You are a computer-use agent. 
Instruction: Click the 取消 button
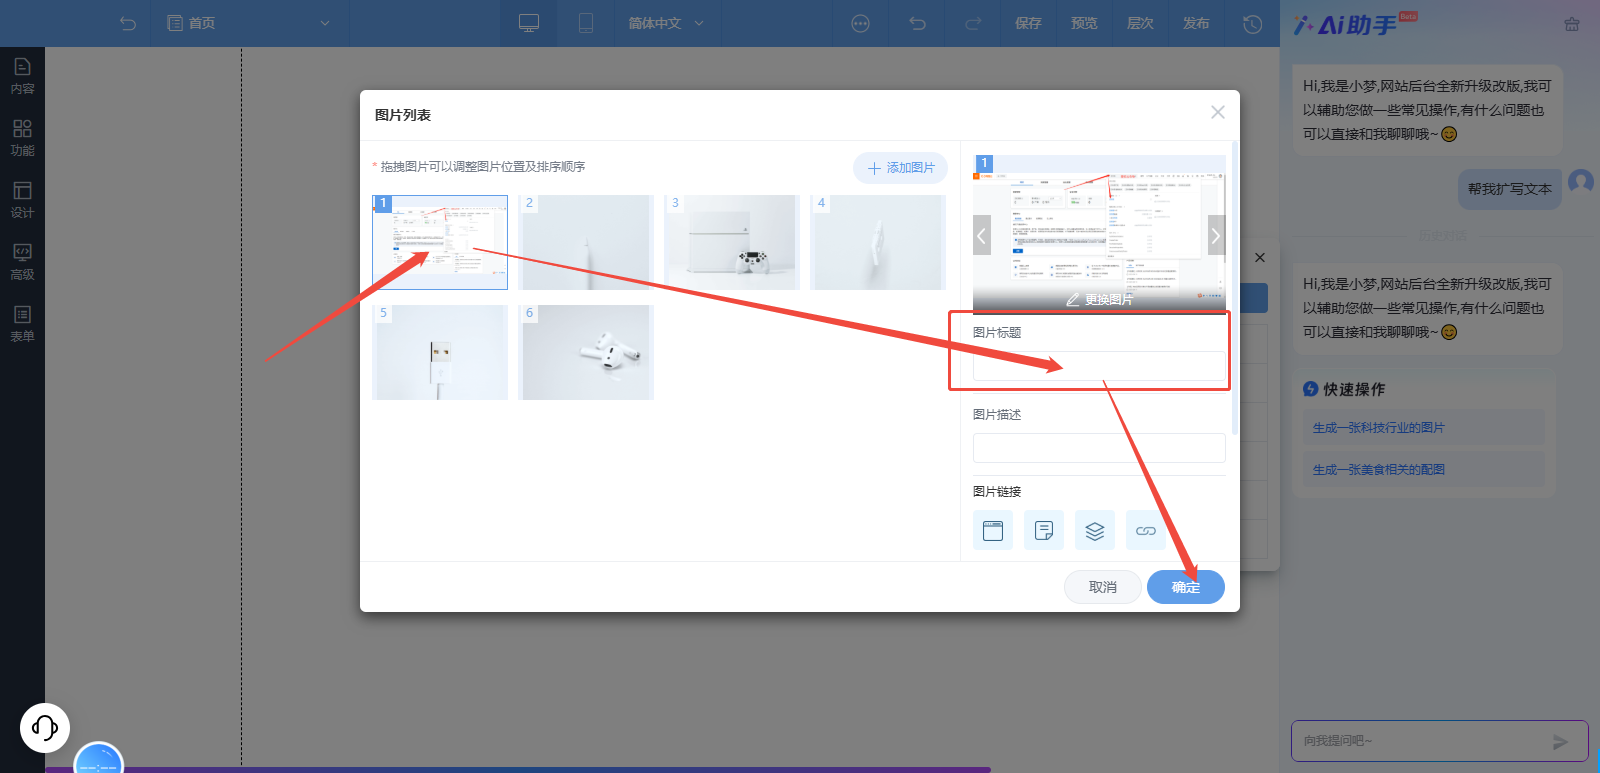click(1103, 587)
